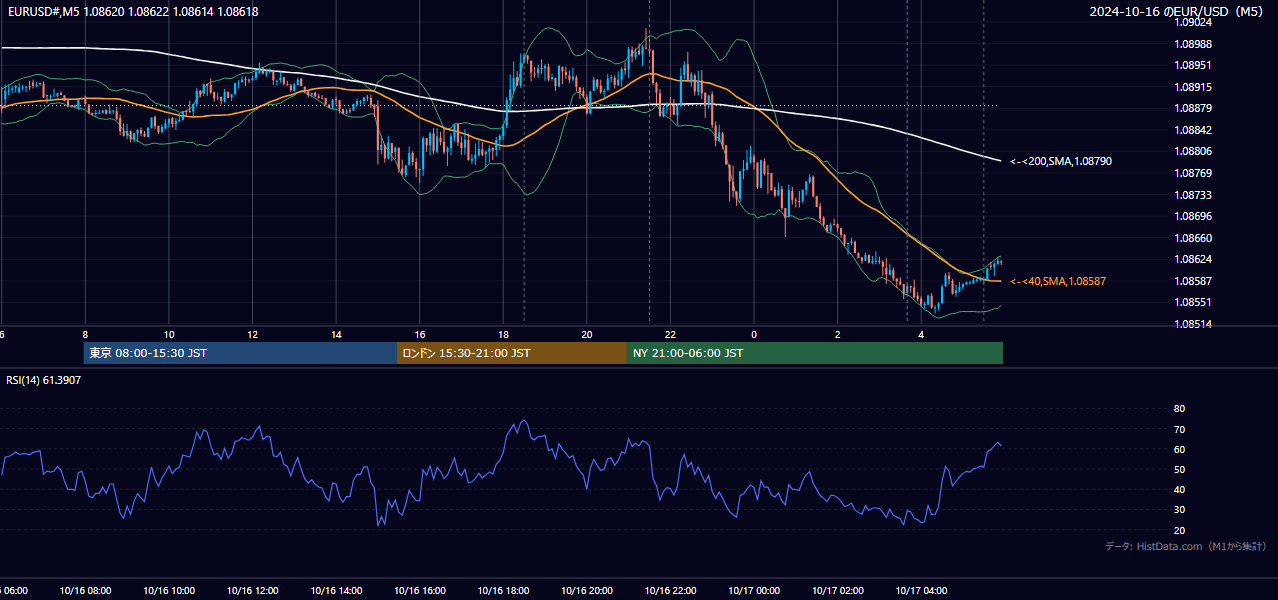Click price axis label 1.08806
This screenshot has height=600, width=1278.
point(1193,151)
